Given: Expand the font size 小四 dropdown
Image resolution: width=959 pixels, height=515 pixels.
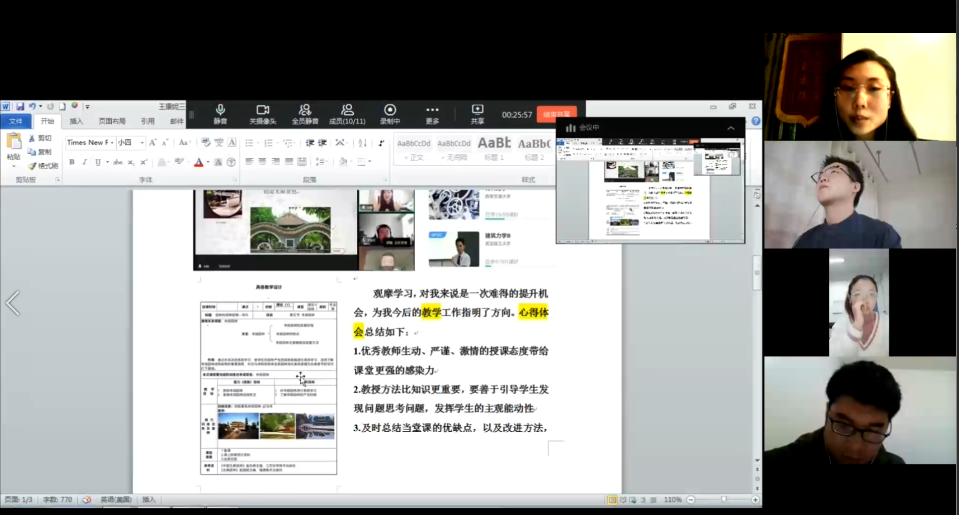Looking at the screenshot, I should 141,143.
